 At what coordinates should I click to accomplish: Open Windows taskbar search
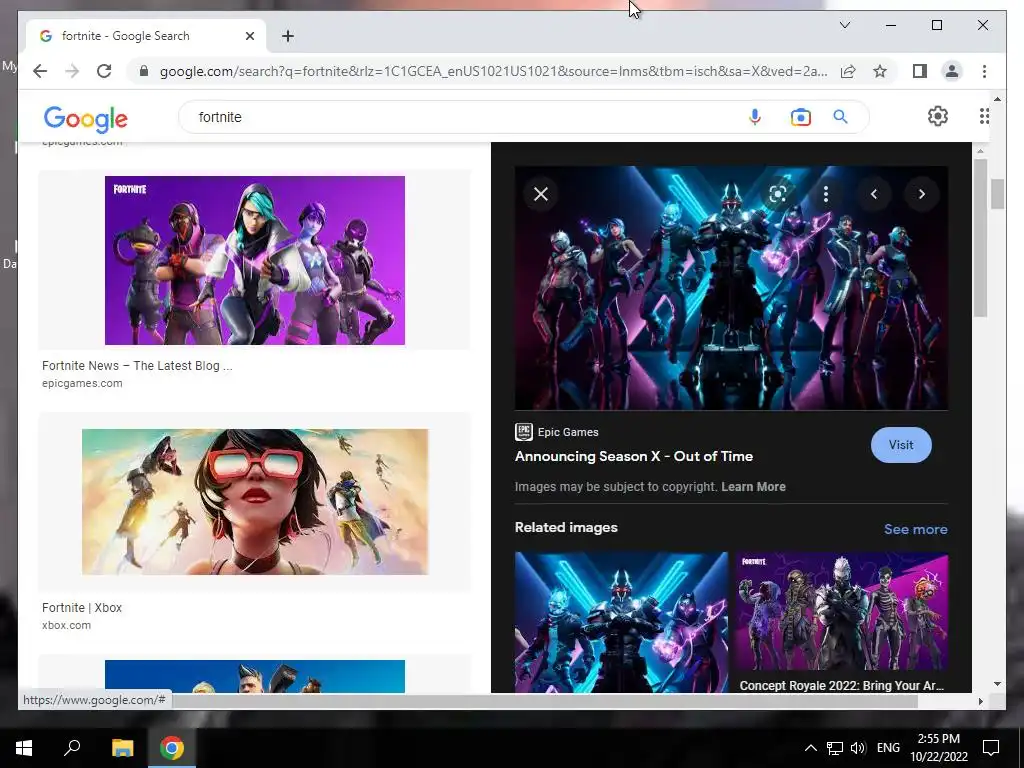(72, 748)
